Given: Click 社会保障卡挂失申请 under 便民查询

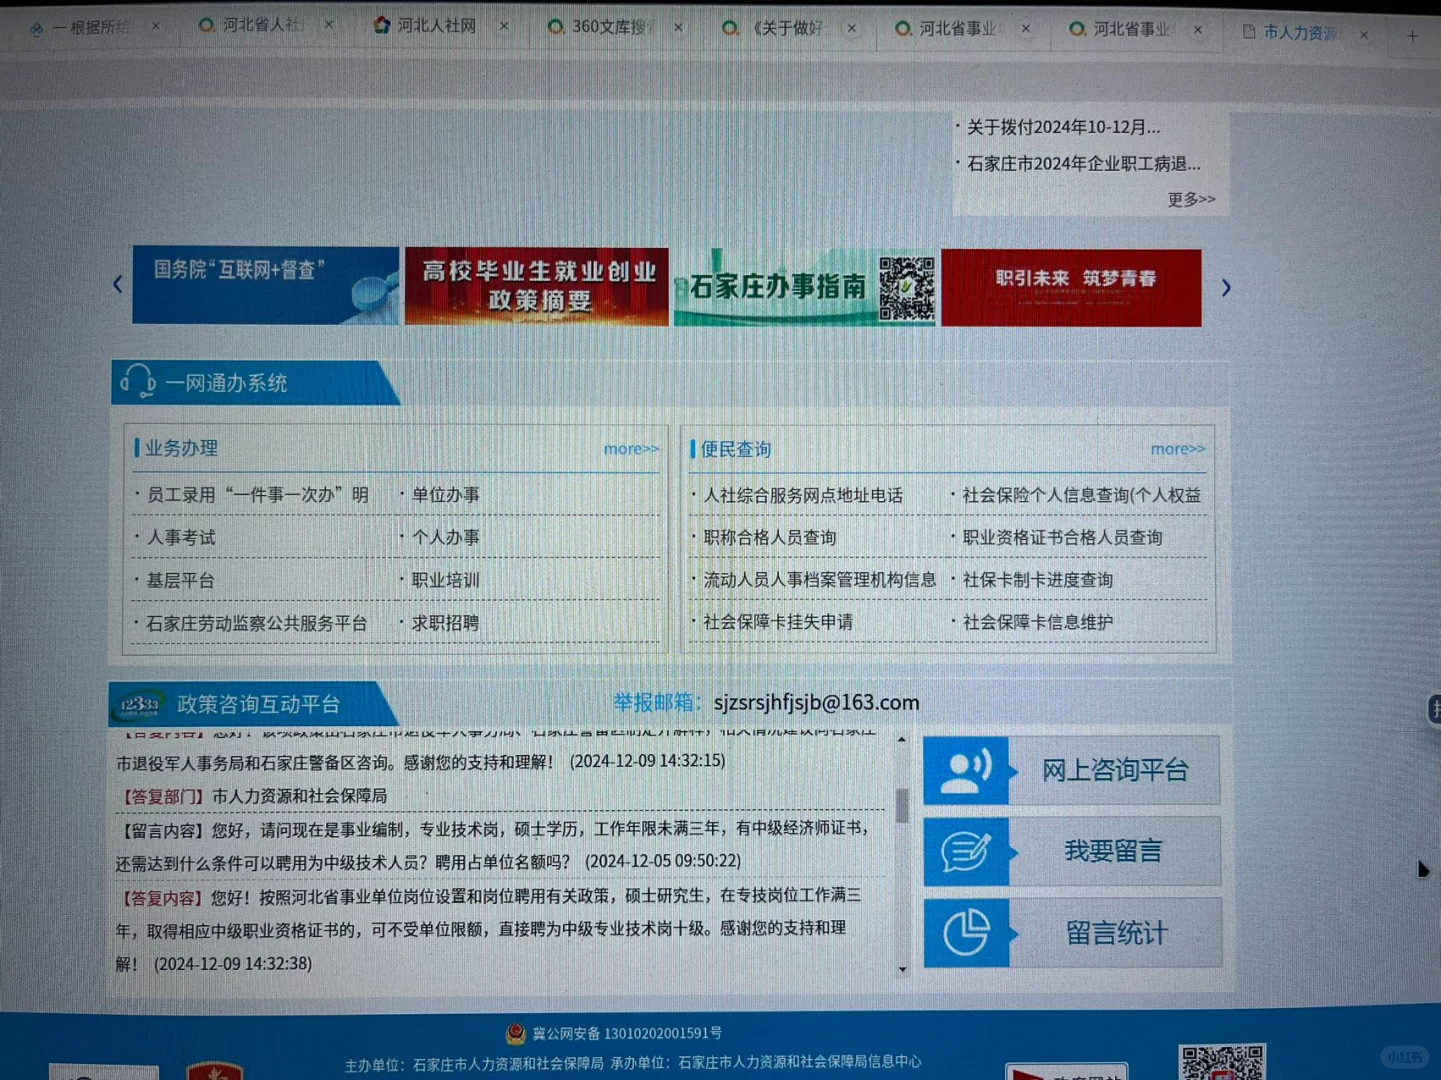Looking at the screenshot, I should [778, 621].
